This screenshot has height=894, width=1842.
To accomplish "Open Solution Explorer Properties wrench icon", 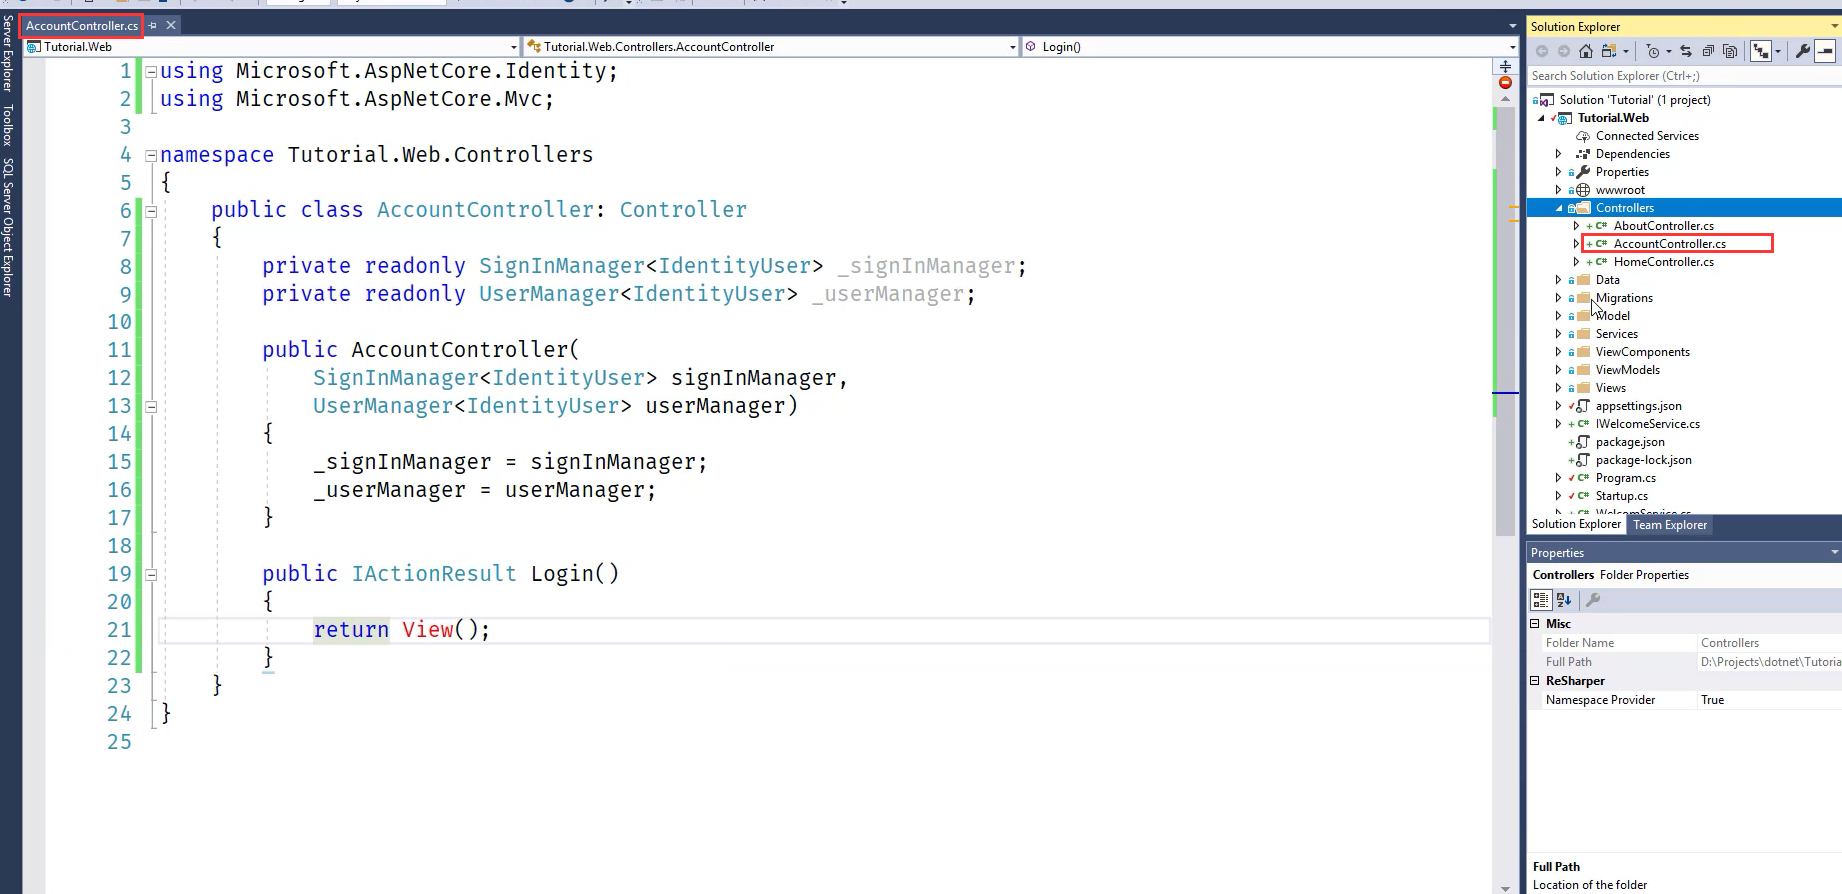I will point(1803,51).
